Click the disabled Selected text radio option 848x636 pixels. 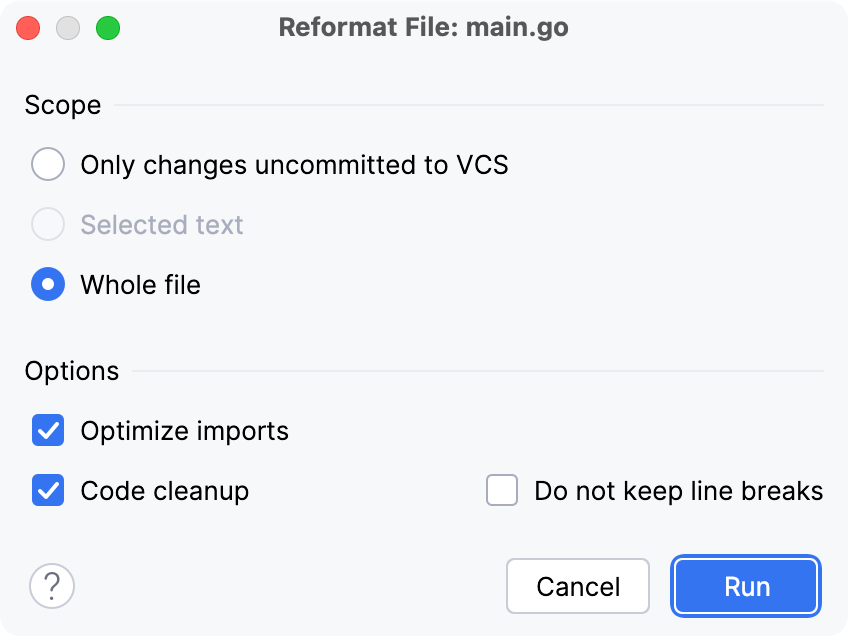coord(47,224)
